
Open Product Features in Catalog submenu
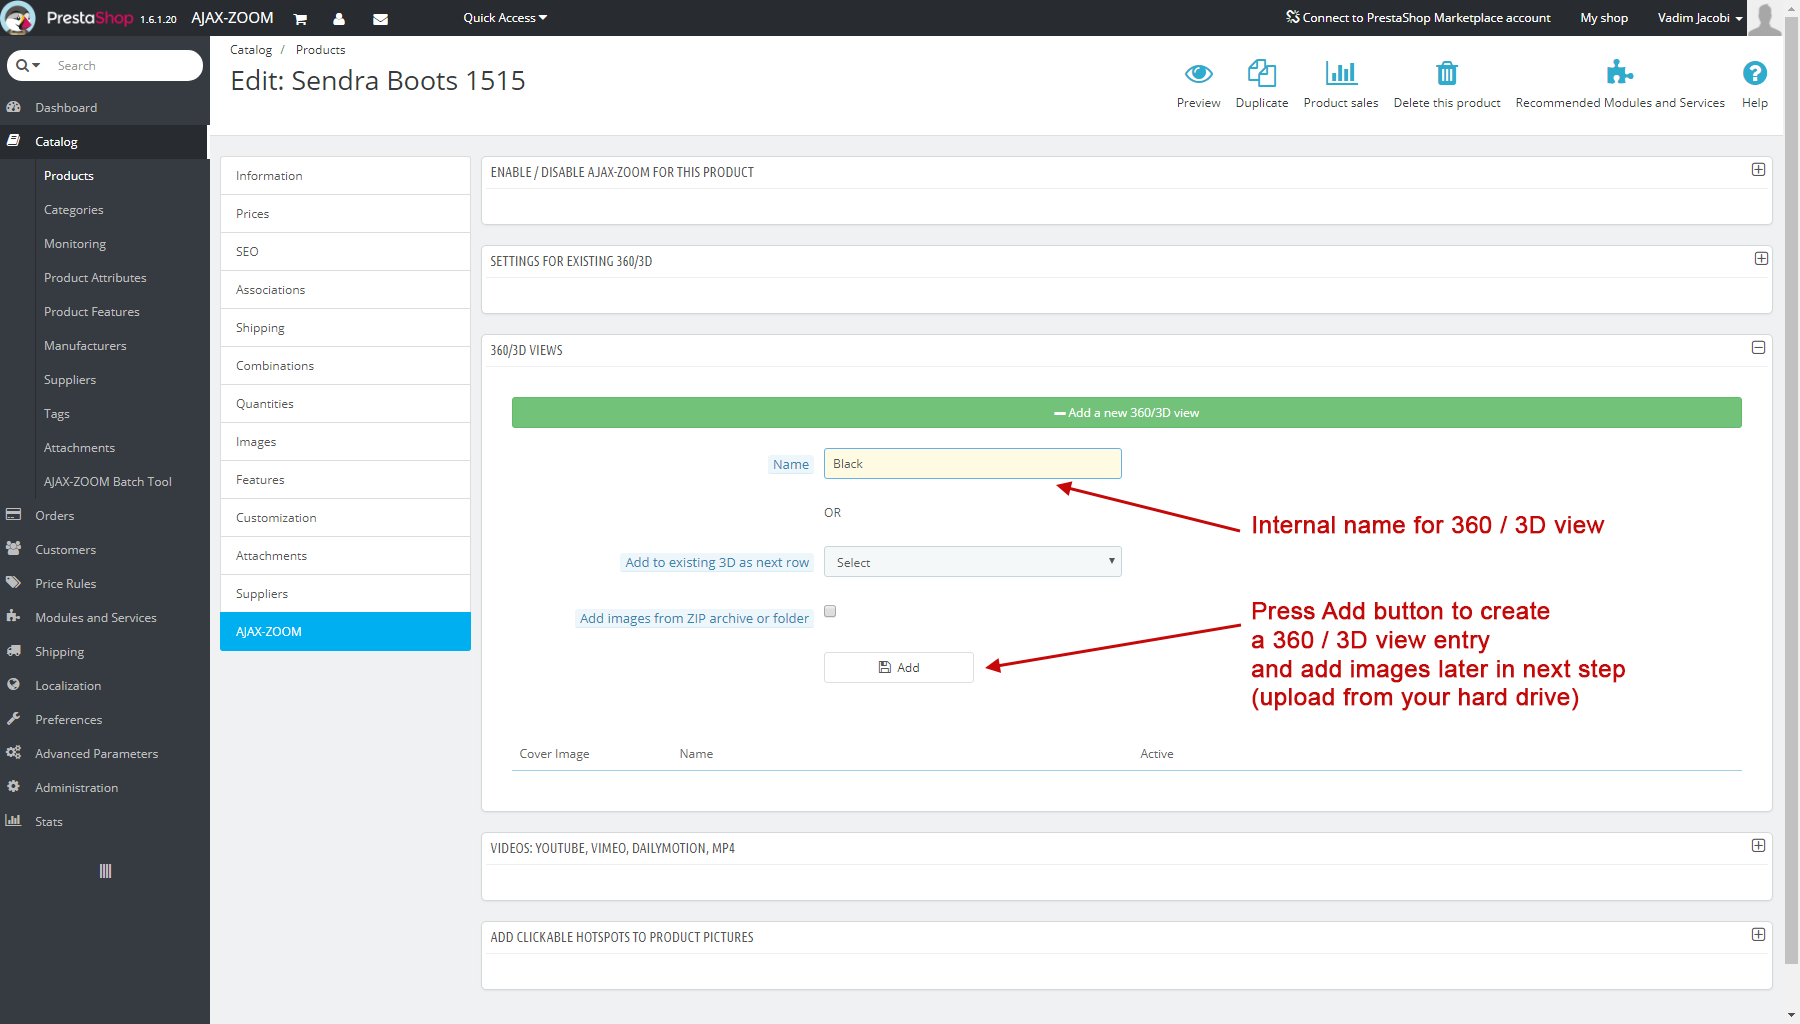(x=92, y=312)
